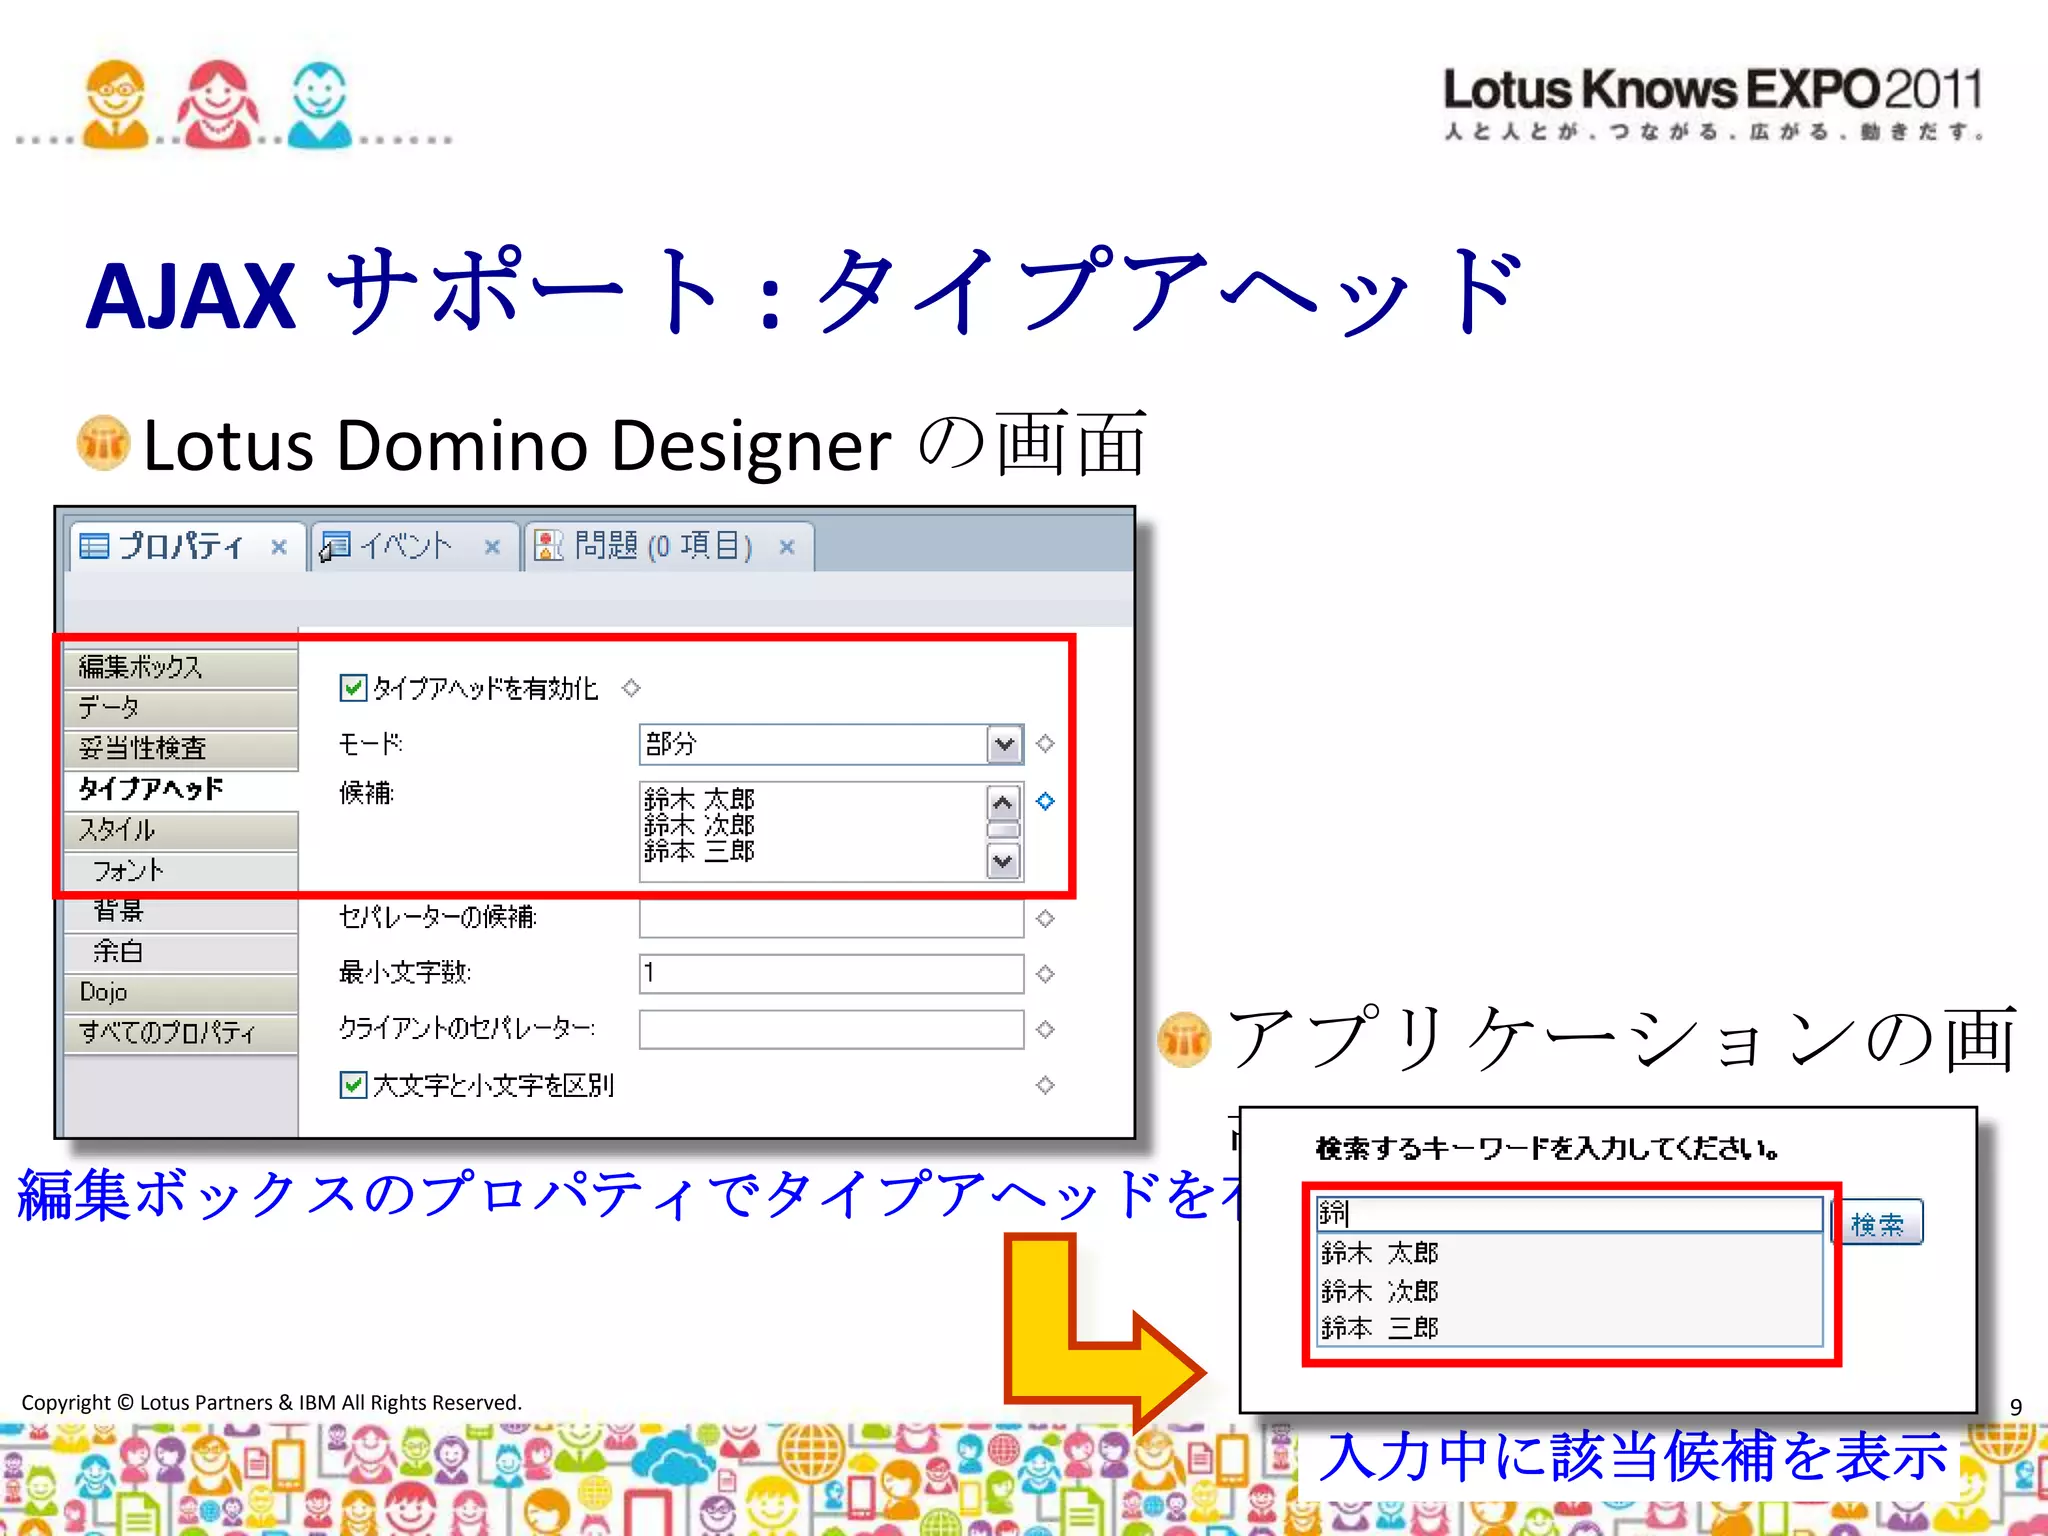
Task: Switch to the イベント tab
Action: 405,546
